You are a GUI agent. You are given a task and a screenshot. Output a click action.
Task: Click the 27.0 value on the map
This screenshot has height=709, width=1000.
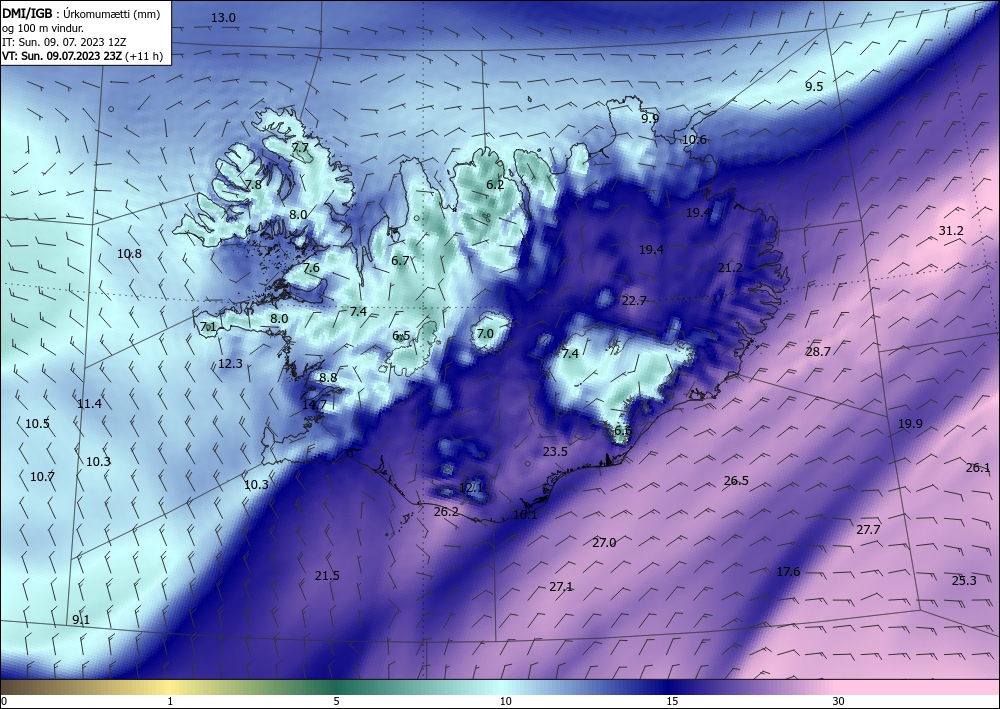[x=604, y=543]
